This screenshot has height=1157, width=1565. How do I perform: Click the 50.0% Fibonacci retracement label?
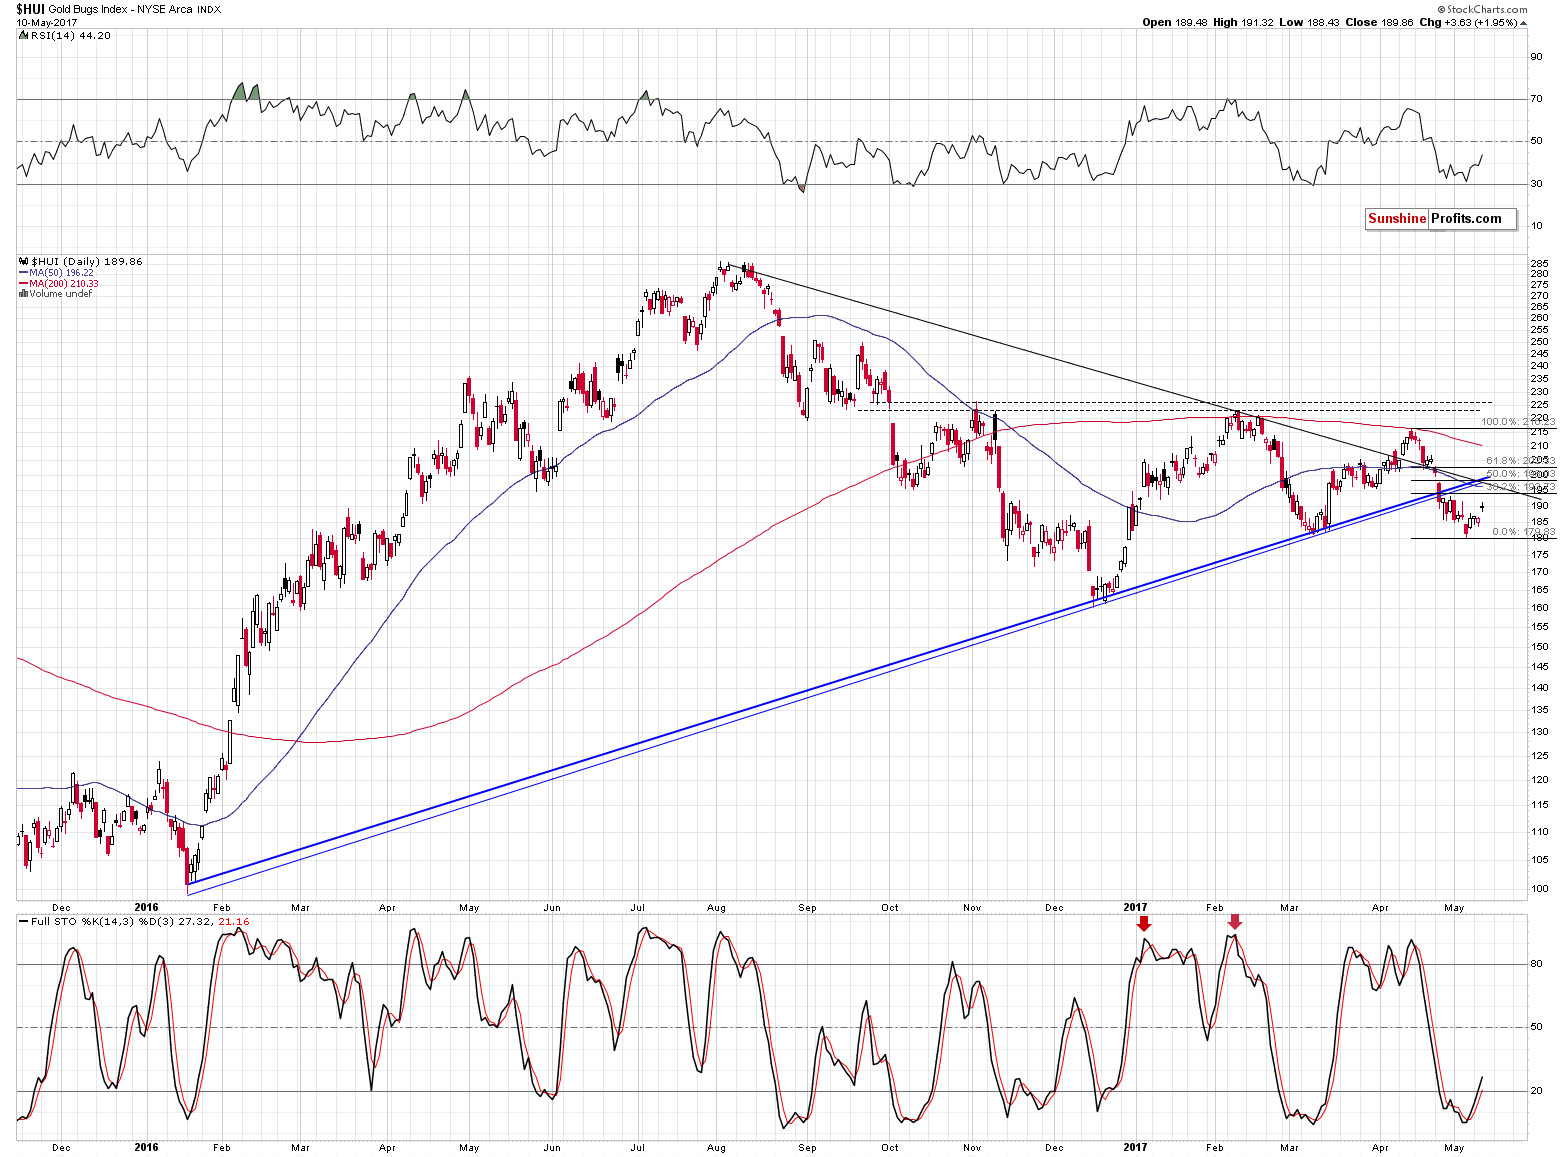point(1520,474)
